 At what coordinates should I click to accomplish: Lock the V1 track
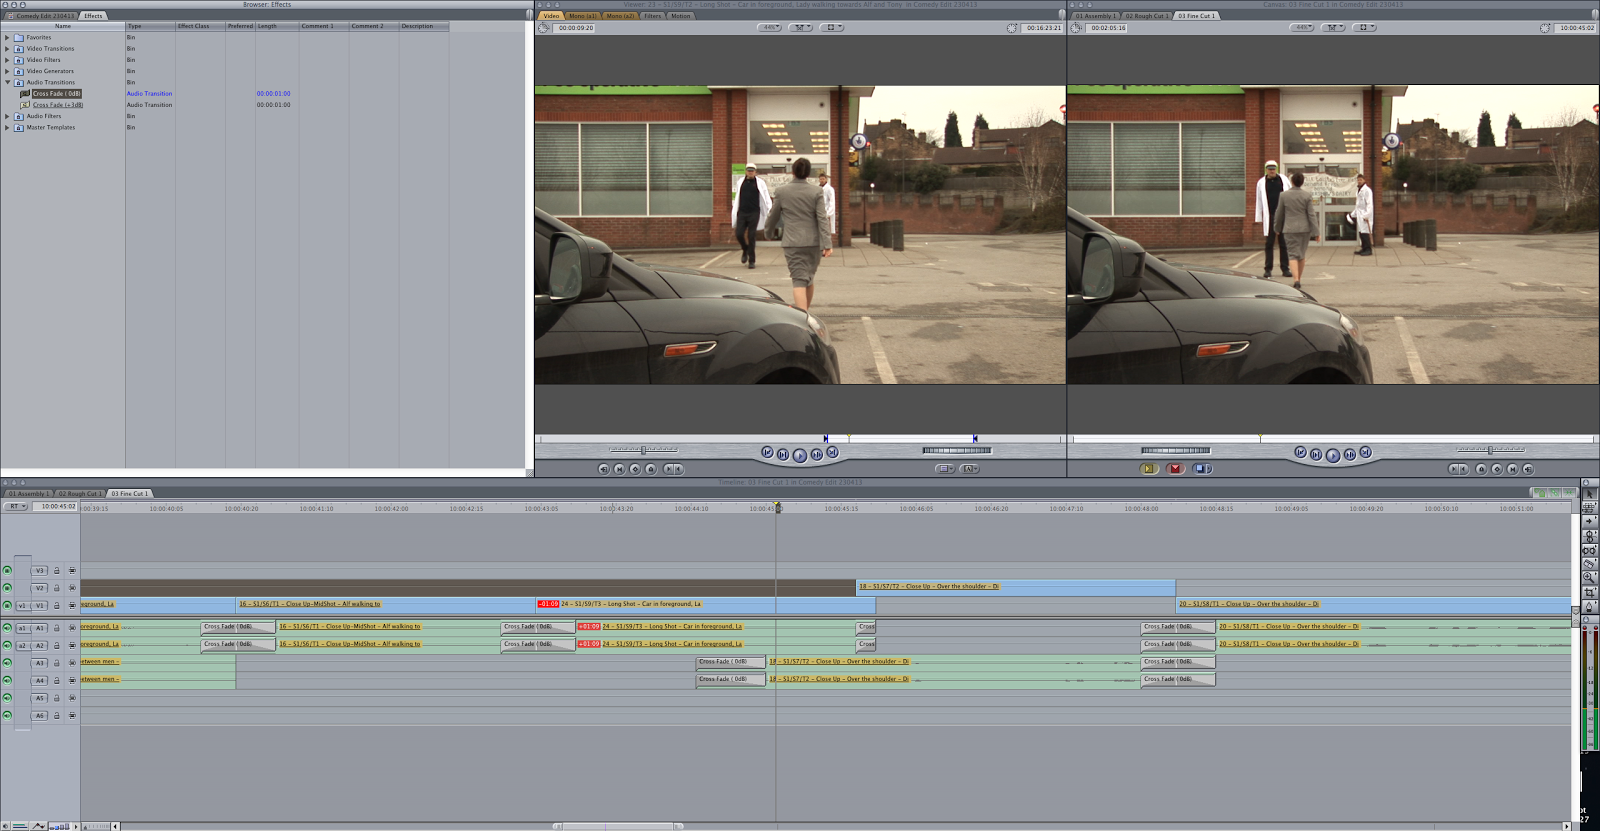pyautogui.click(x=57, y=605)
